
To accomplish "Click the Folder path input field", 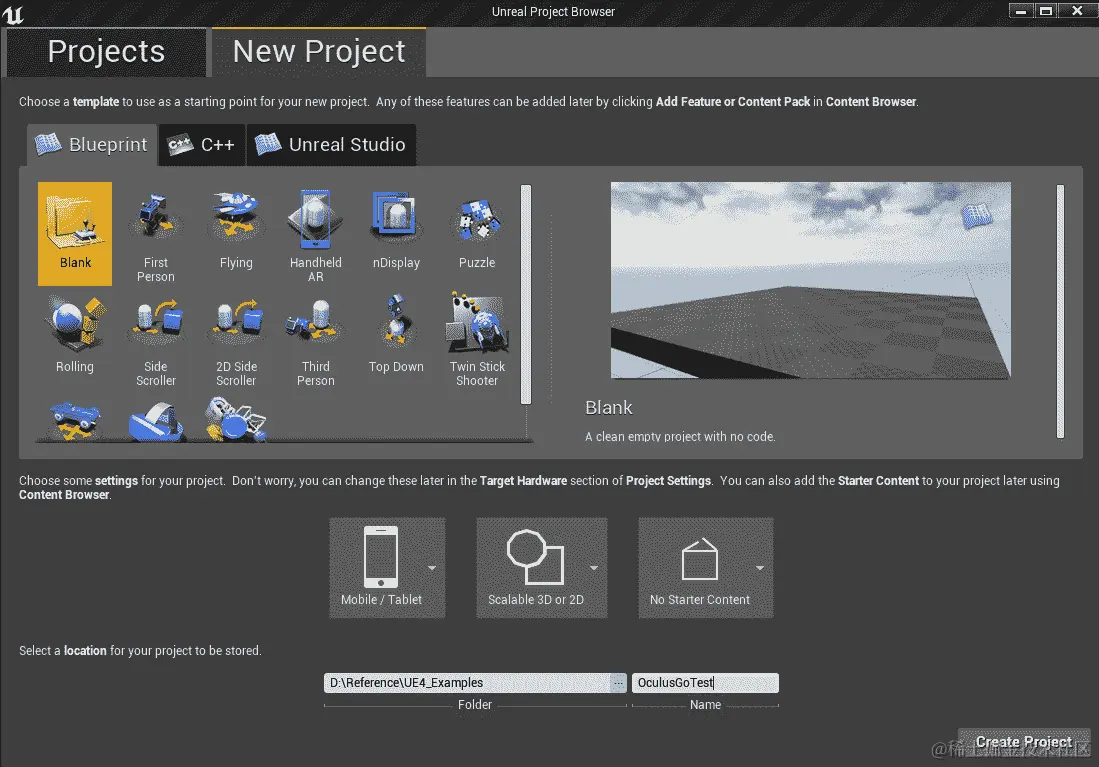I will click(467, 683).
